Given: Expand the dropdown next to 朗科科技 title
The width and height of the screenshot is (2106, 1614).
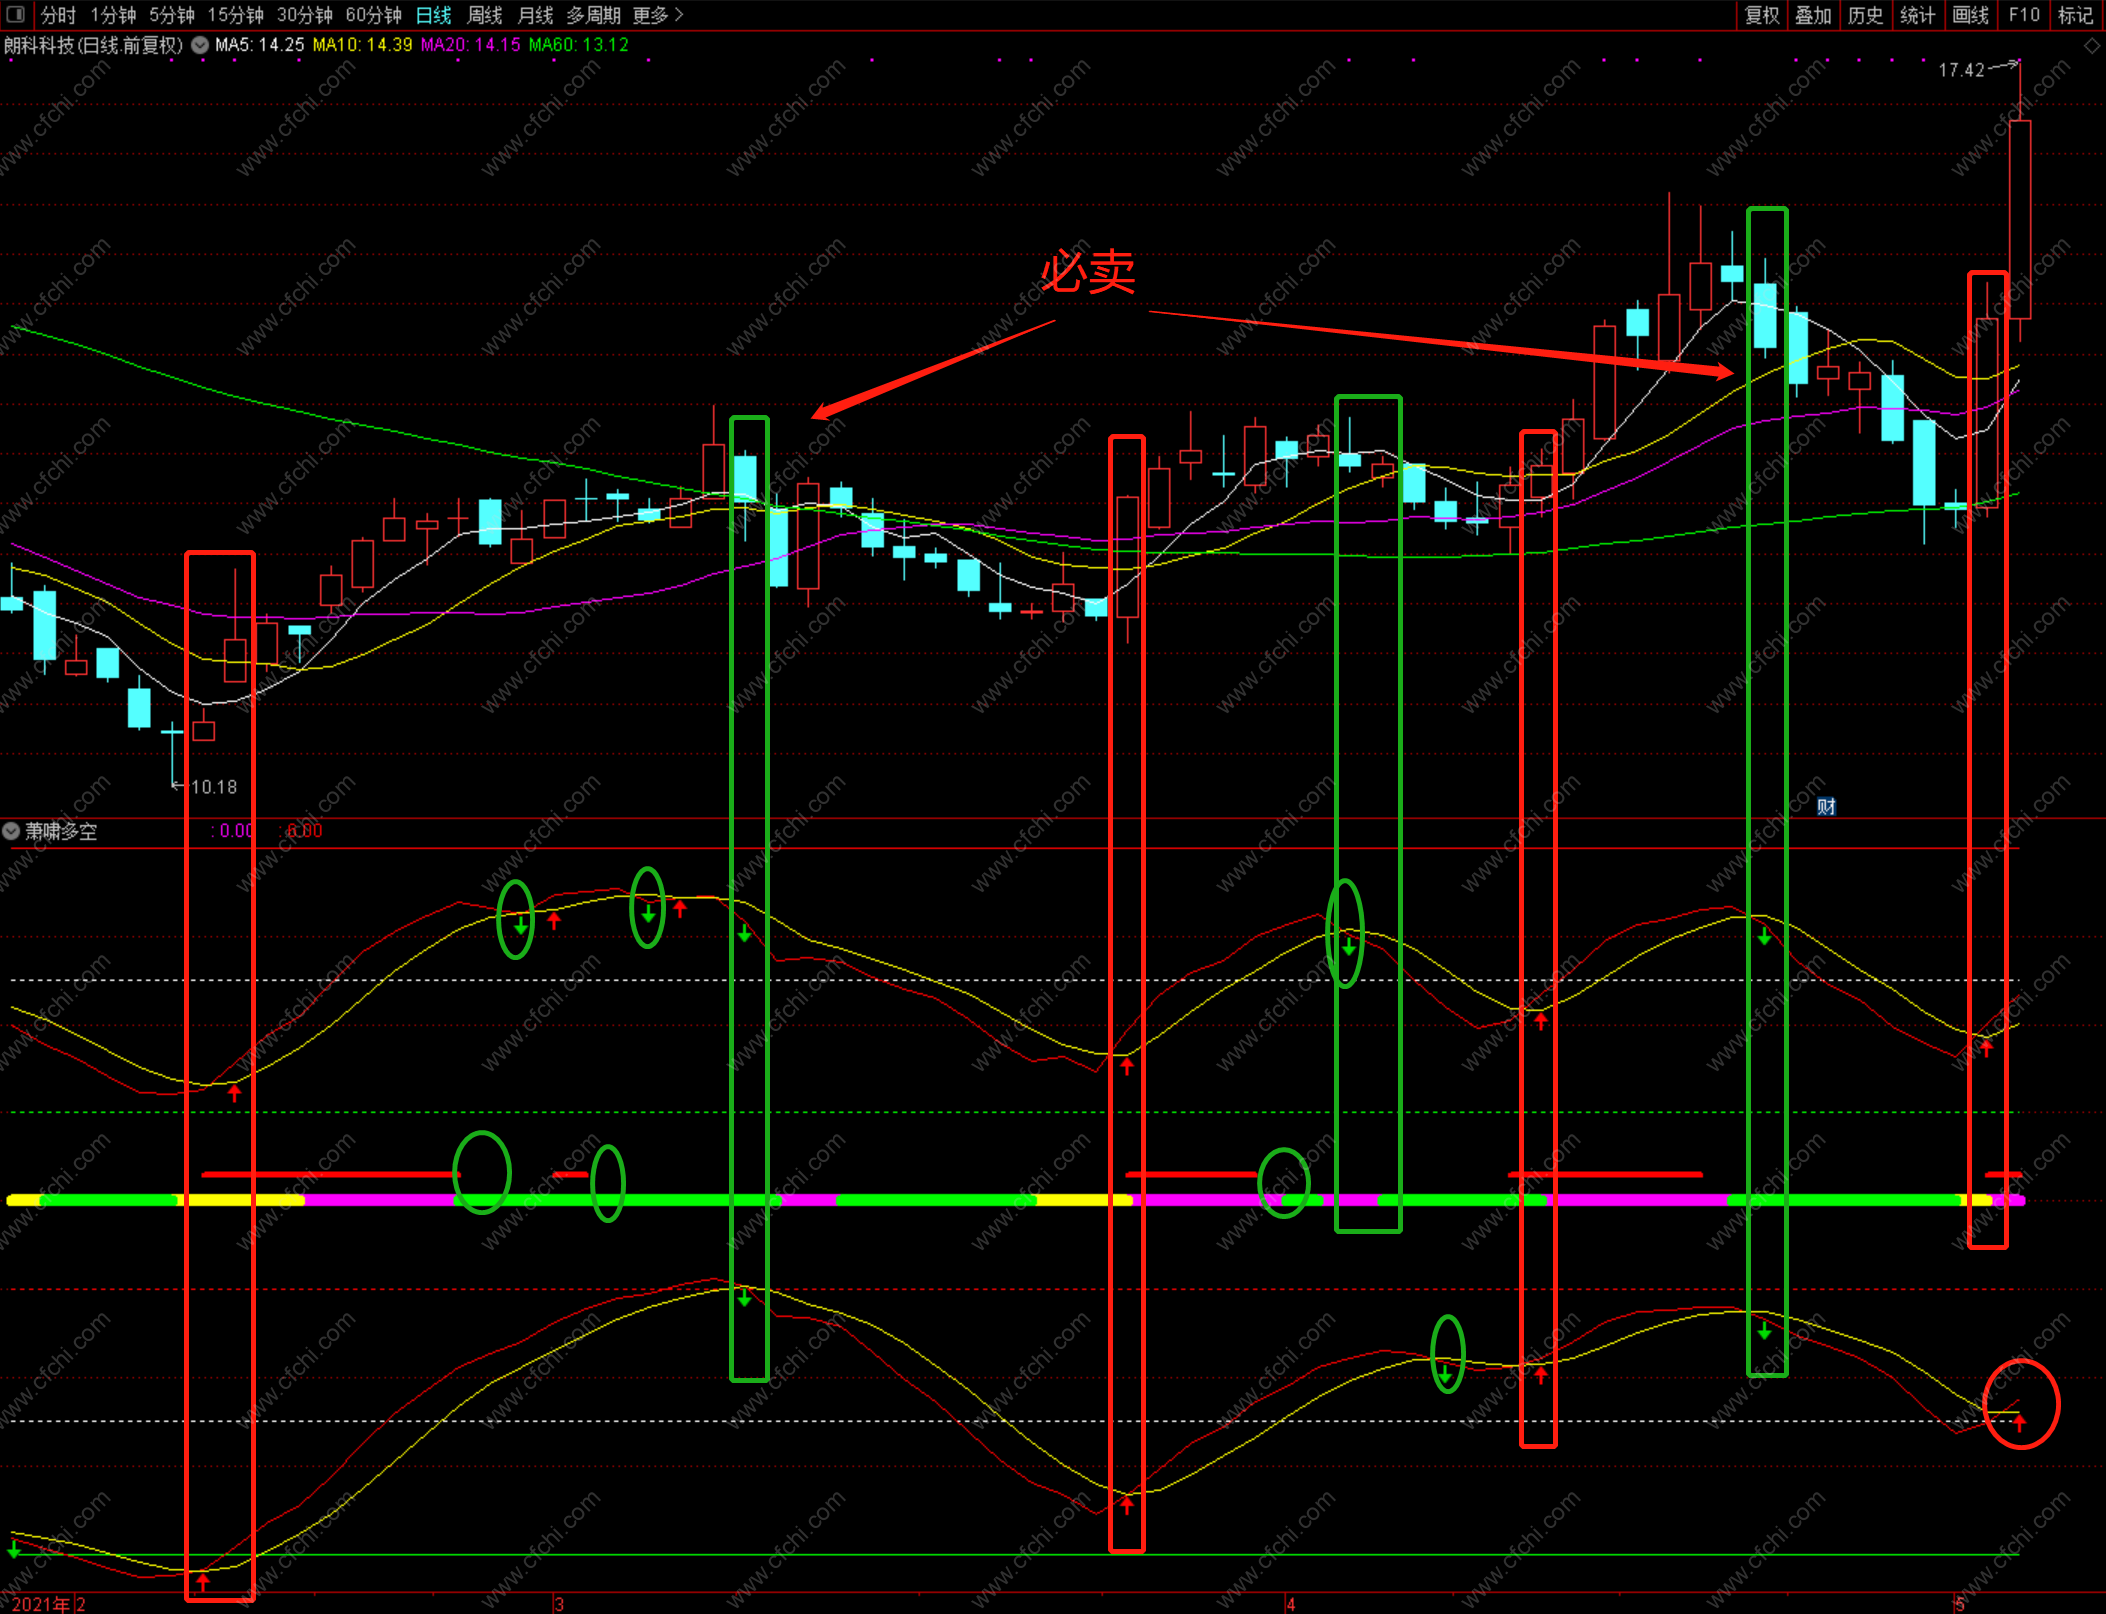Looking at the screenshot, I should coord(200,45).
